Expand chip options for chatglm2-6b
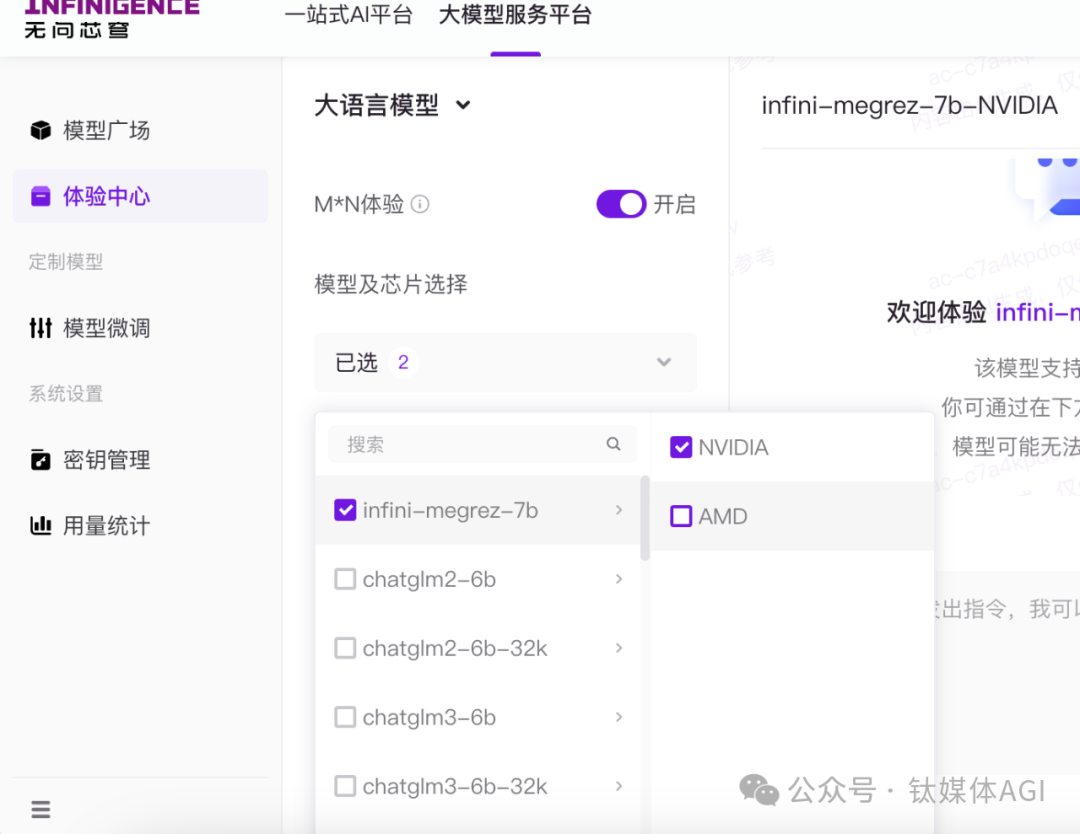This screenshot has height=834, width=1080. click(619, 579)
